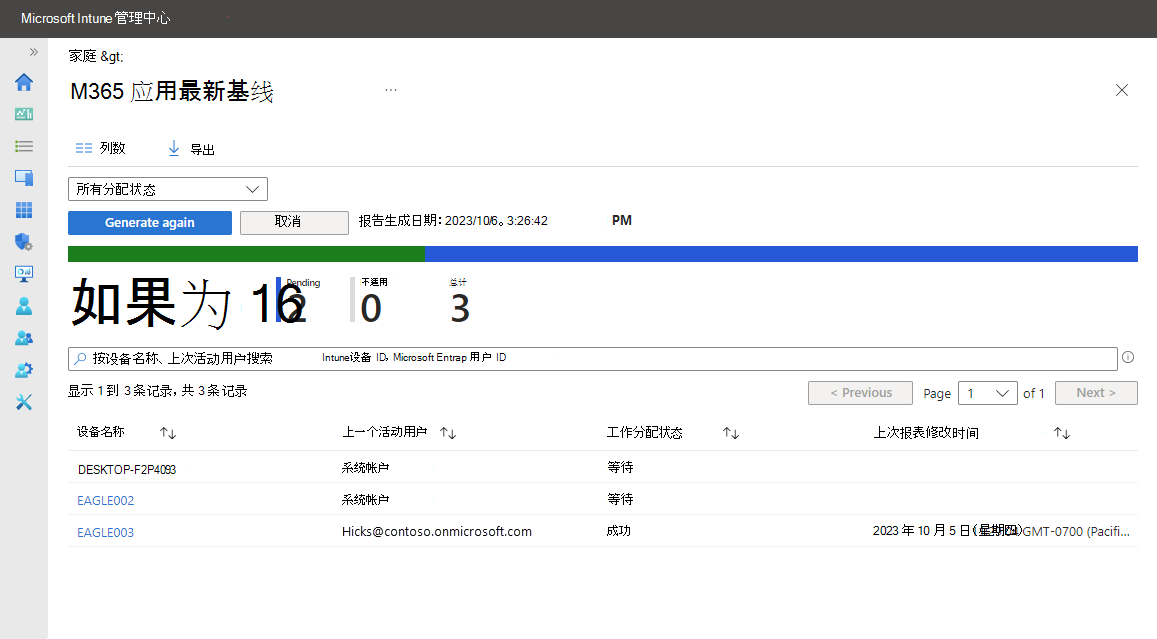Open the Dashboard chart icon in sidebar
This screenshot has height=639, width=1157.
click(24, 114)
